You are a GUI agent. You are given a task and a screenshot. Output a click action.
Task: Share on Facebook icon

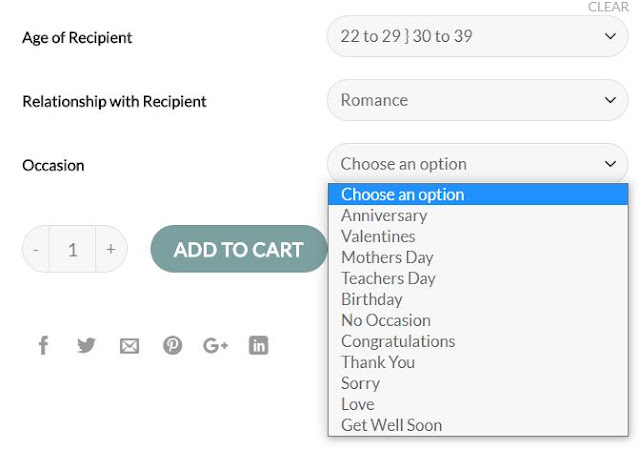pyautogui.click(x=43, y=346)
